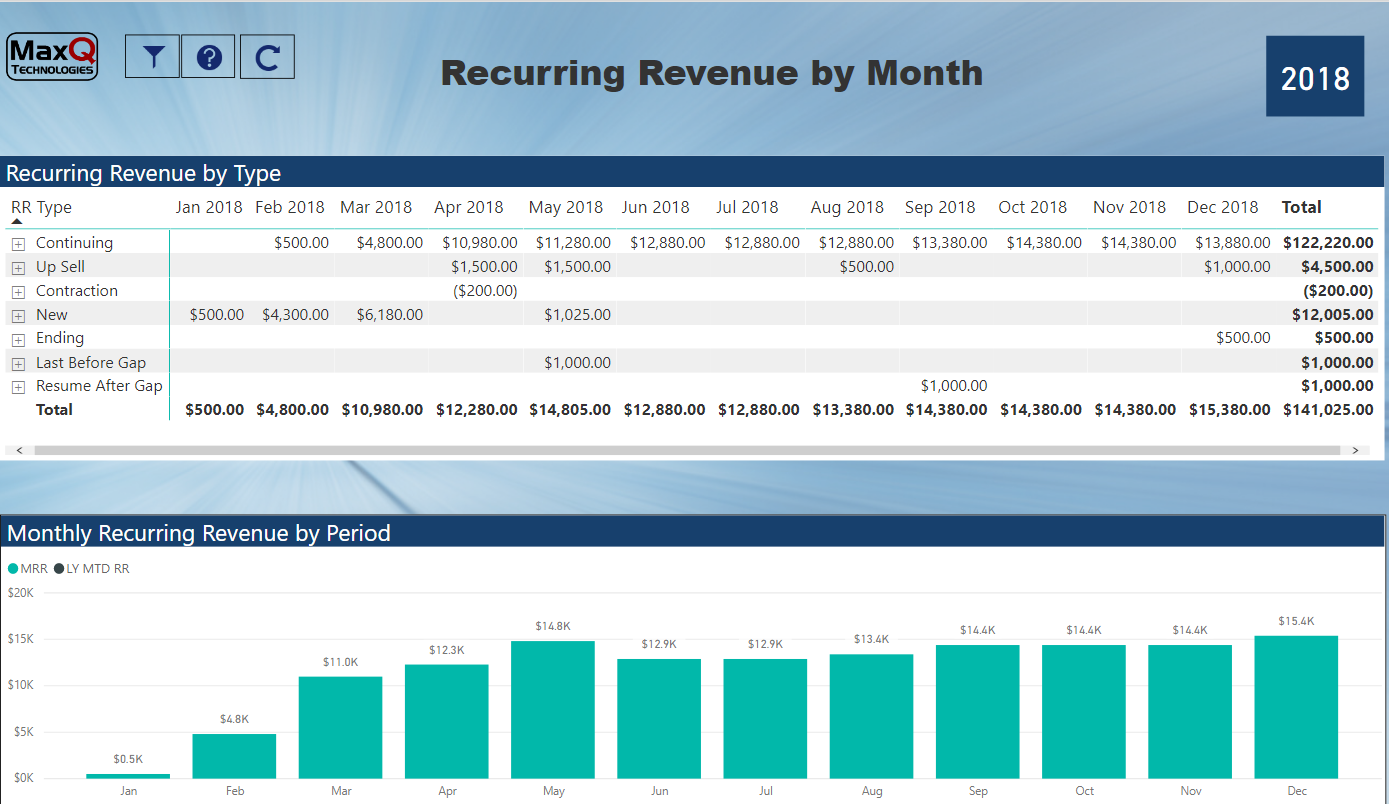The height and width of the screenshot is (804, 1389).
Task: Click the $0.5K data label
Action: pyautogui.click(x=128, y=760)
